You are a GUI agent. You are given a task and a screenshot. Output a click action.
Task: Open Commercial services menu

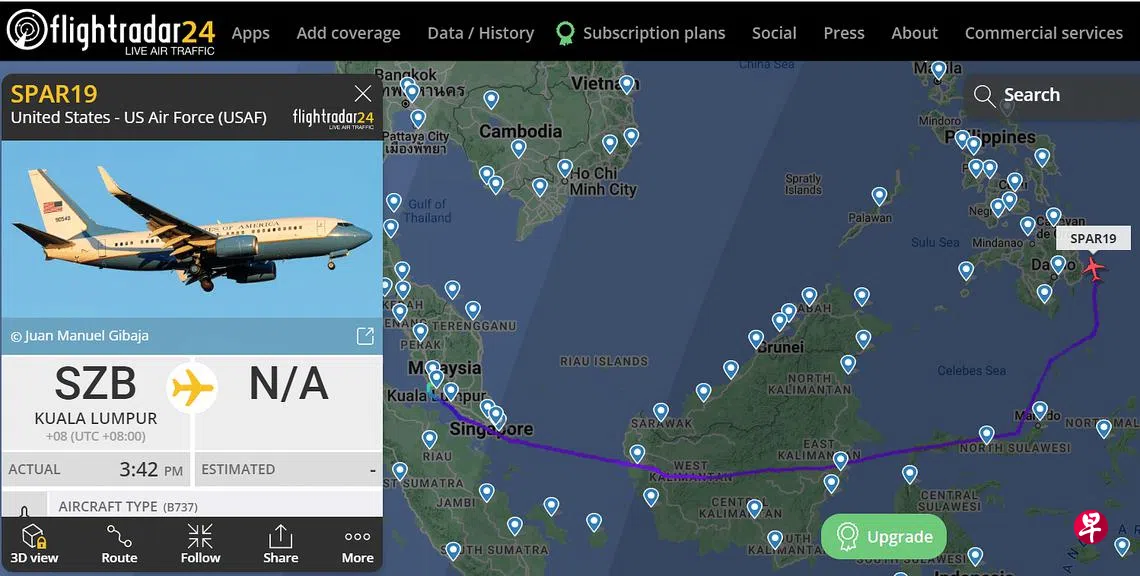coord(1043,33)
